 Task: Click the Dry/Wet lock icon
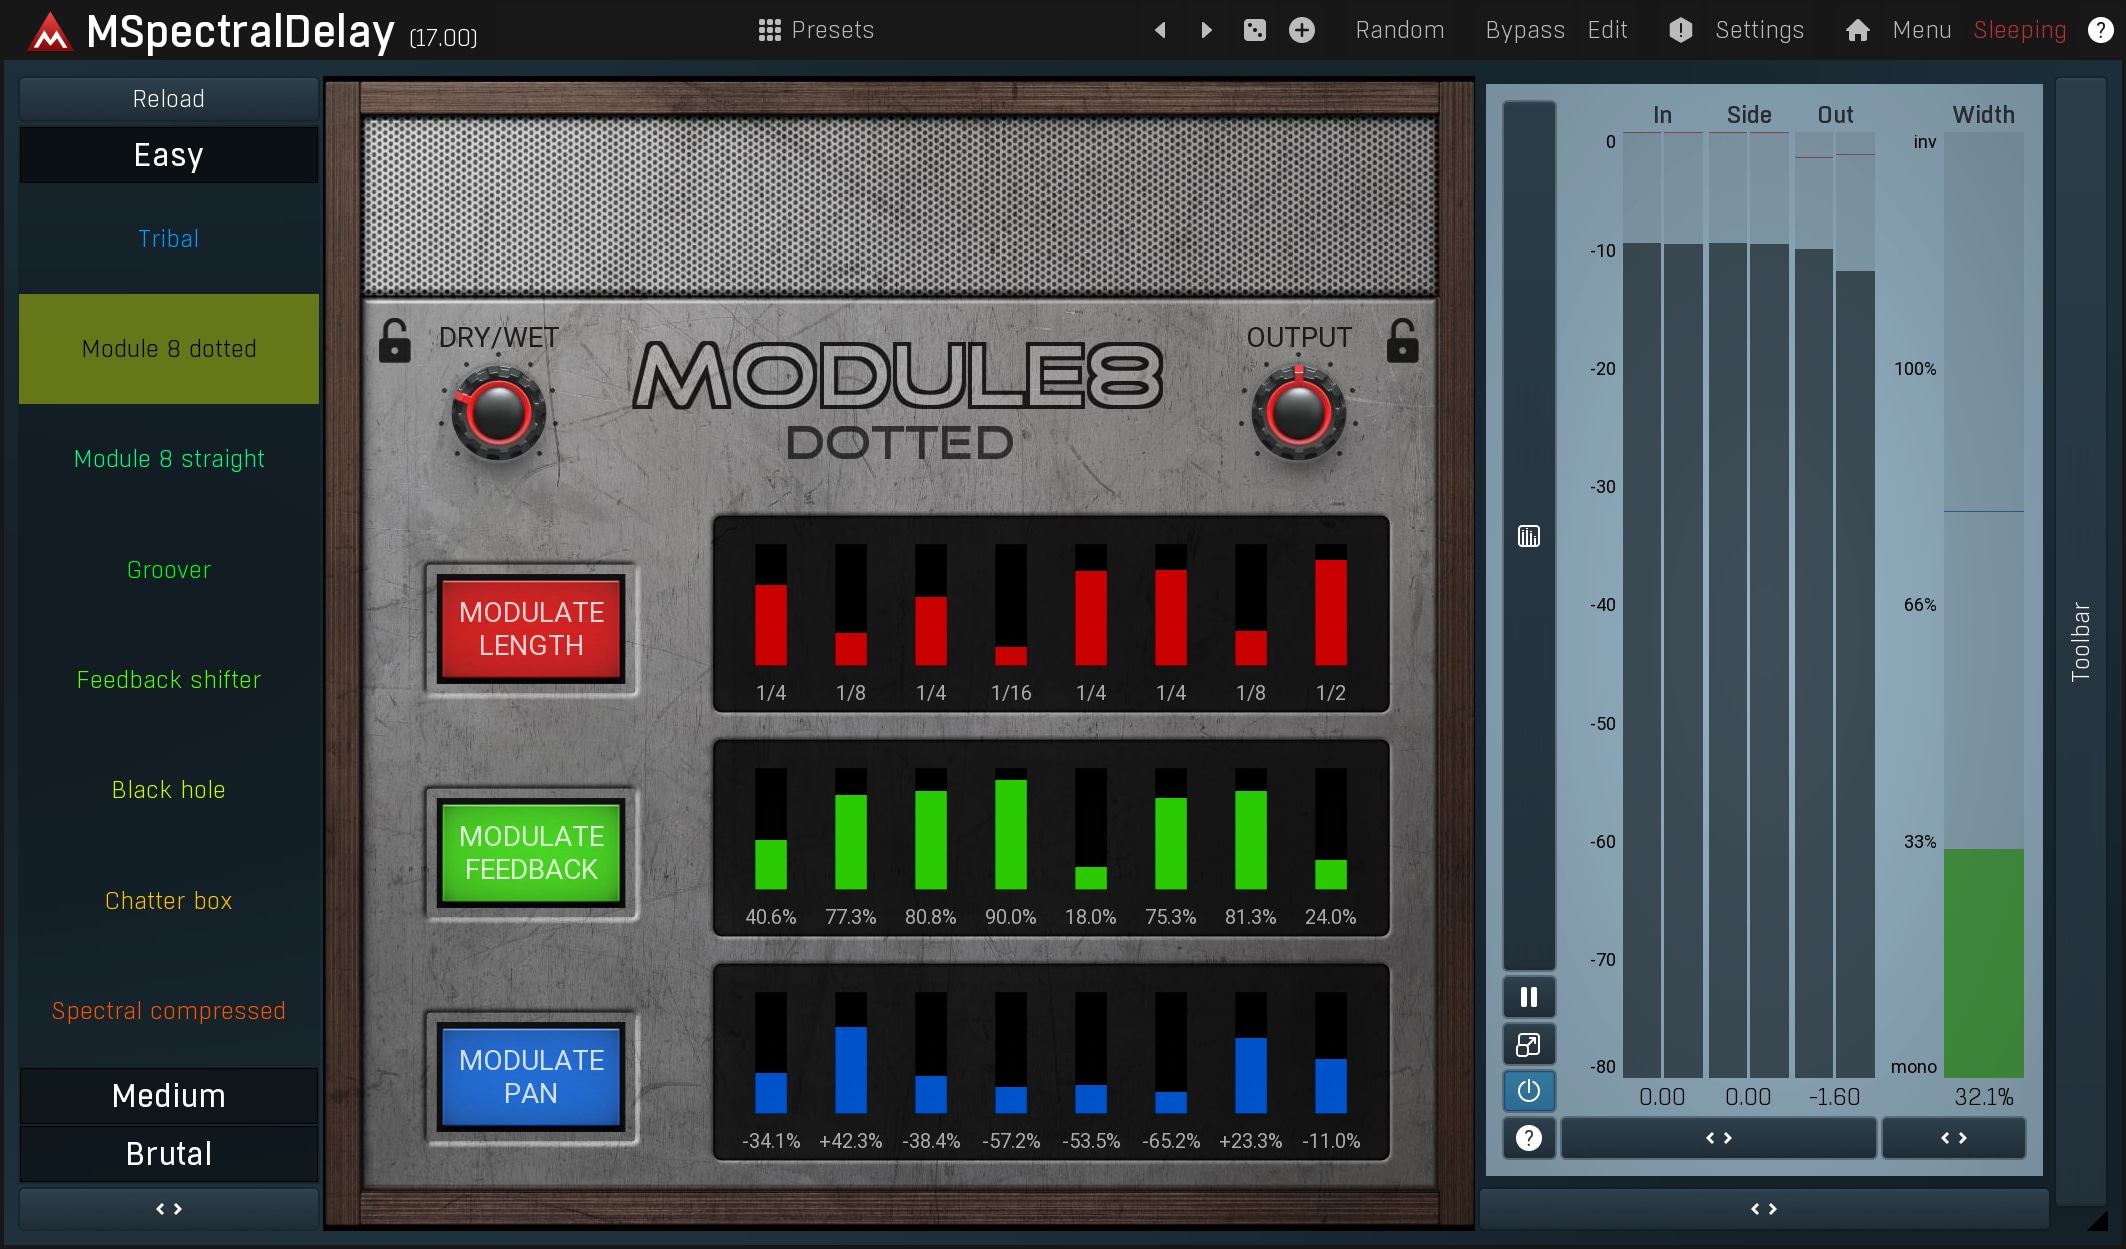coord(394,341)
